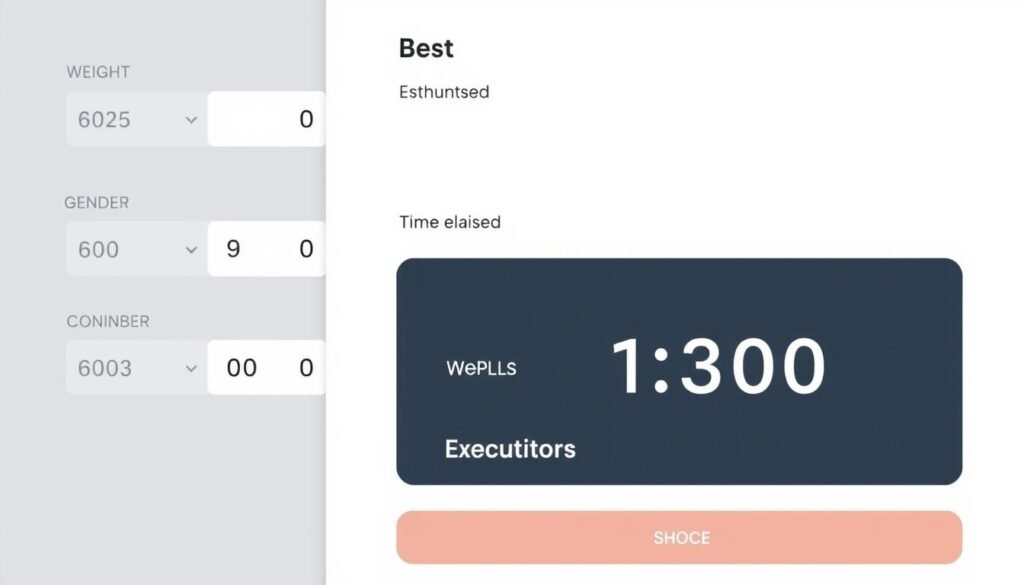This screenshot has height=585, width=1024.
Task: Click the chevron on the WEIGHT selector
Action: coord(190,119)
